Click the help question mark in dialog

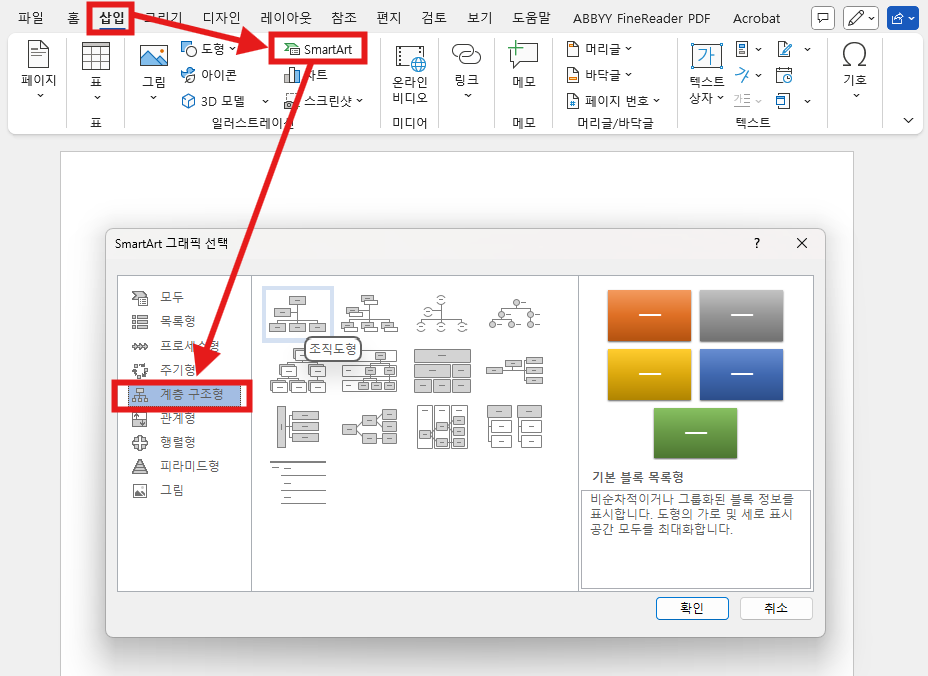pyautogui.click(x=756, y=243)
